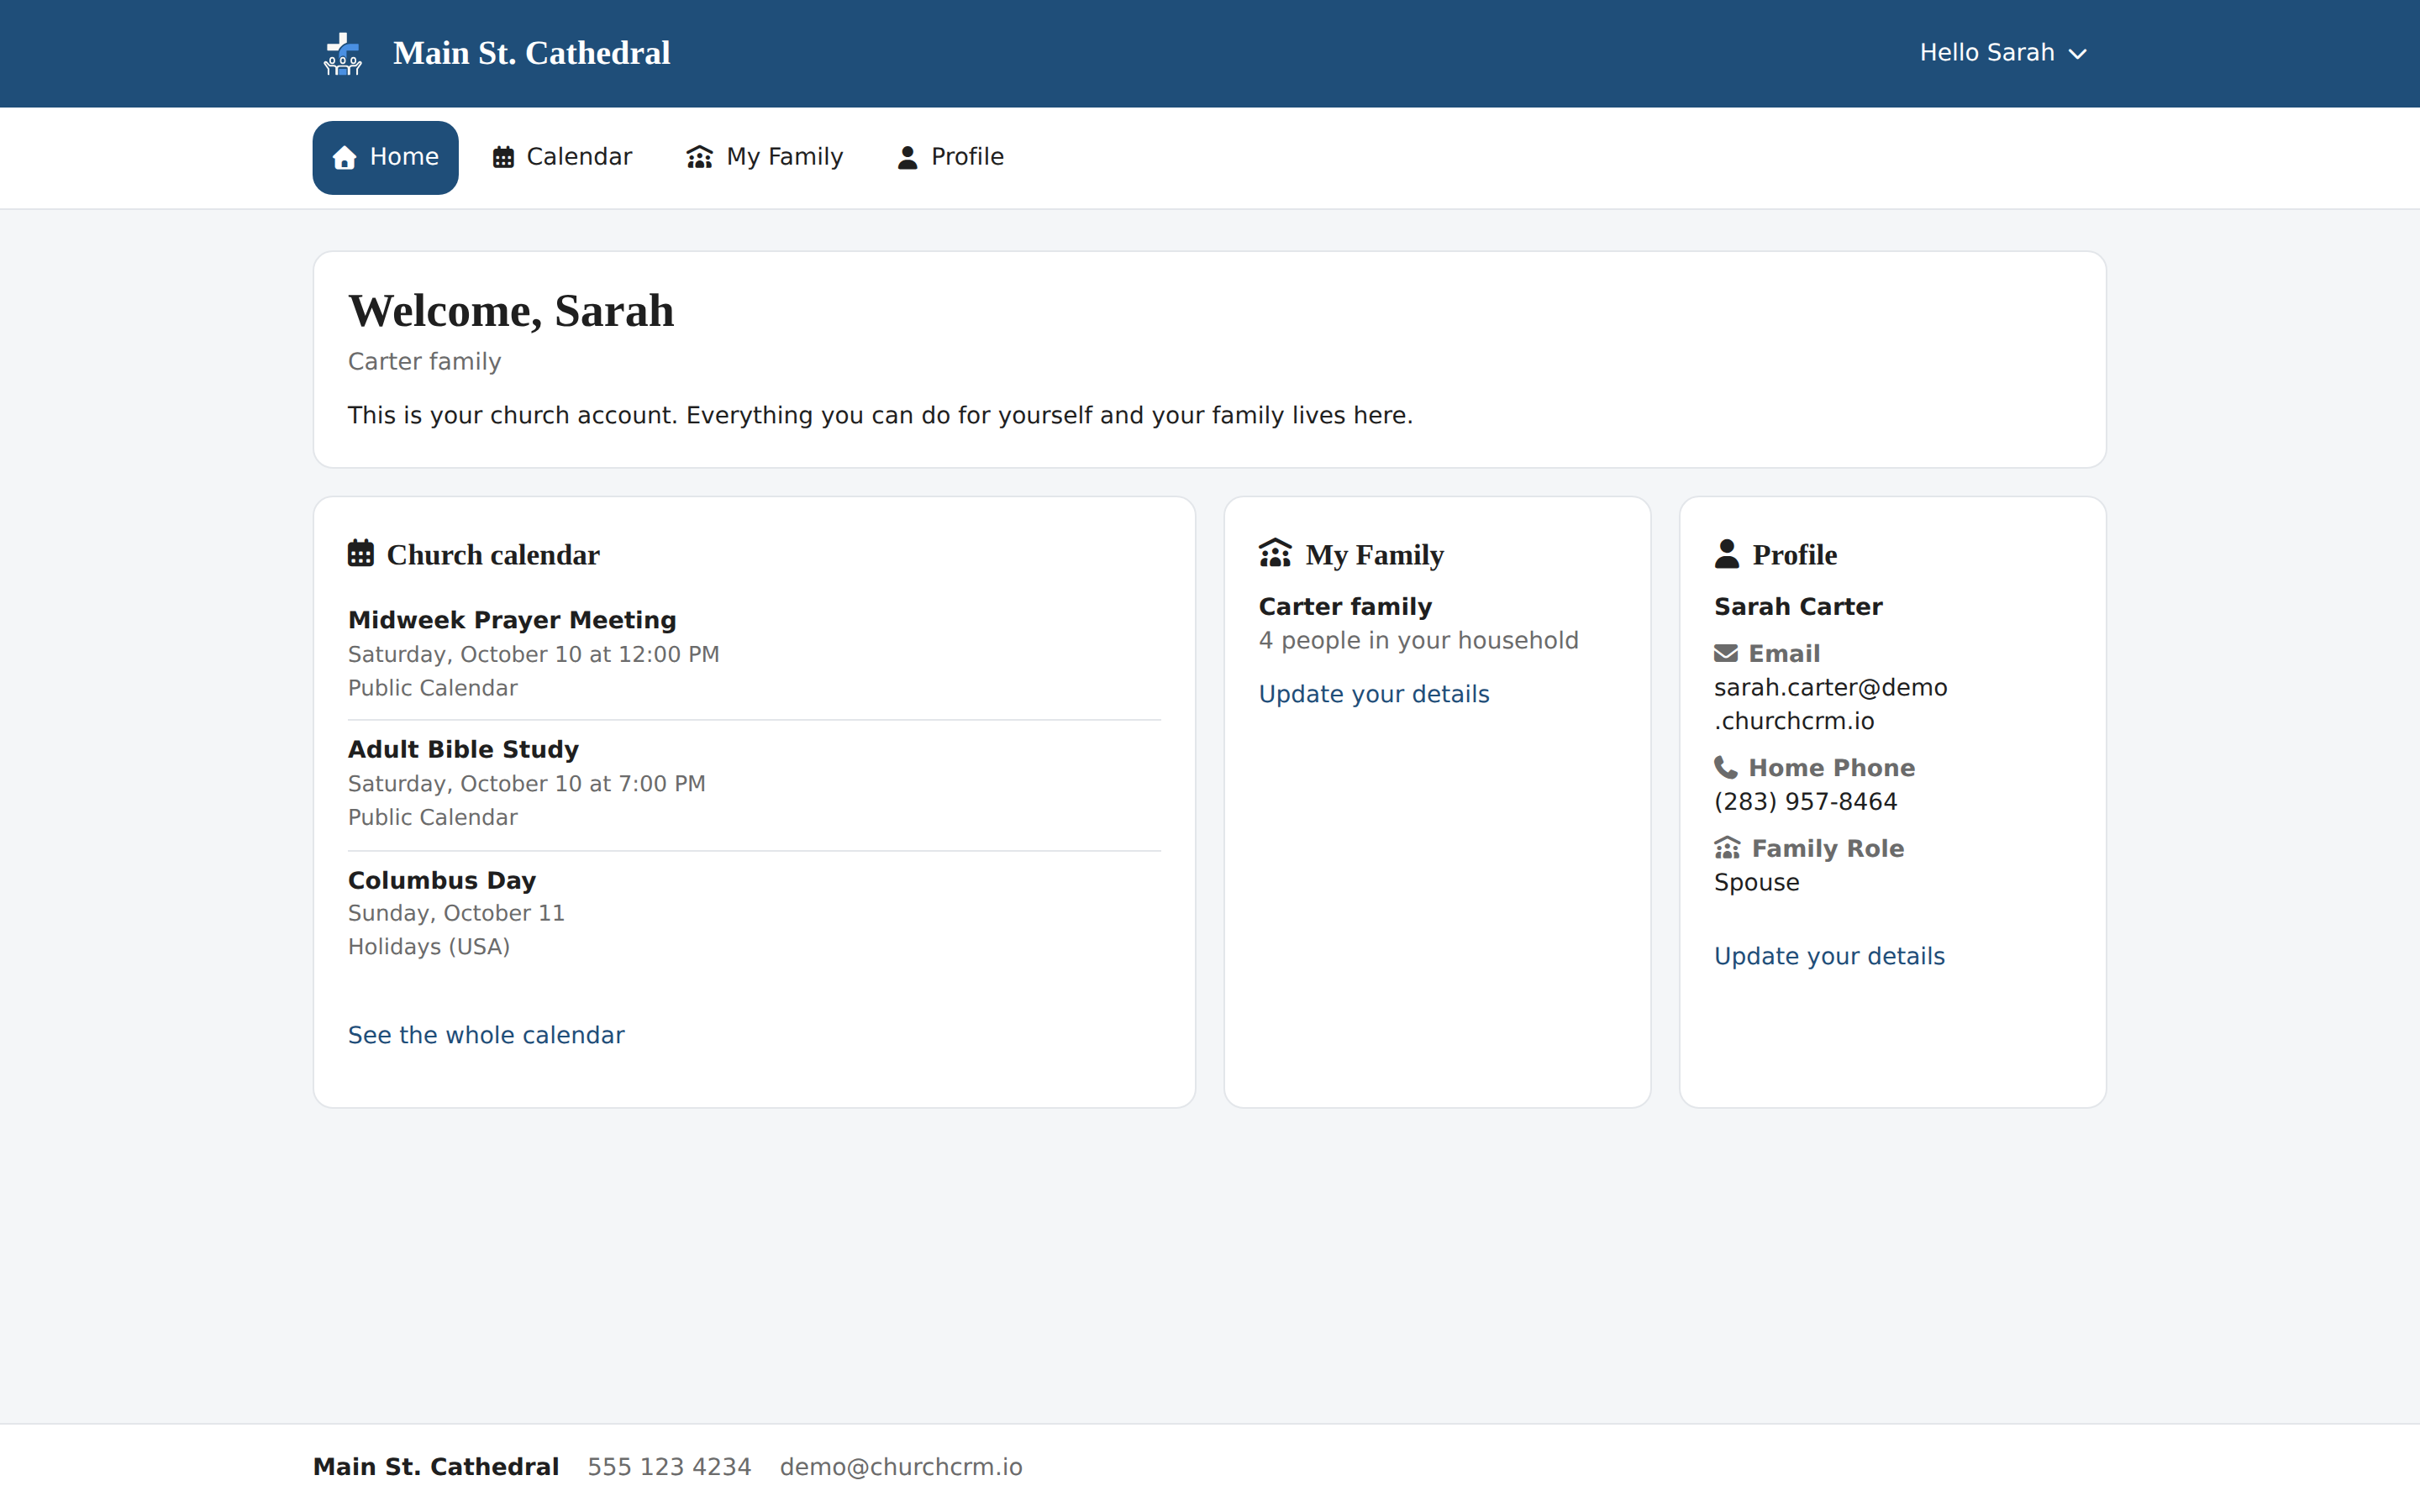This screenshot has height=1512, width=2420.
Task: Click the person icon beside Profile nav
Action: (907, 157)
